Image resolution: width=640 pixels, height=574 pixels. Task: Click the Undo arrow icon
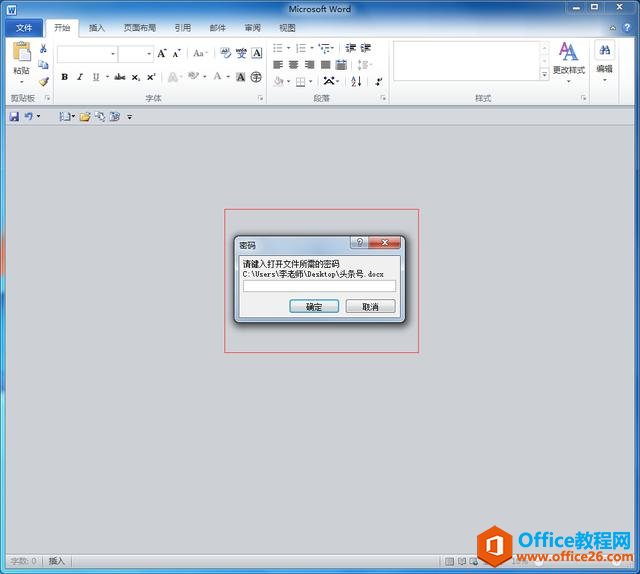point(29,117)
